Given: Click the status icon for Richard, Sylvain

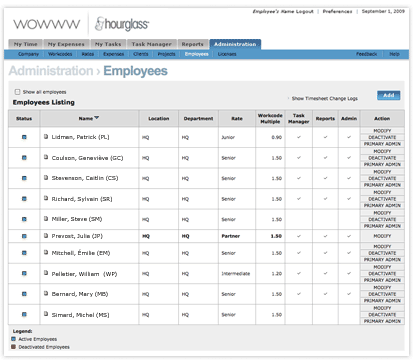Looking at the screenshot, I should (24, 199).
